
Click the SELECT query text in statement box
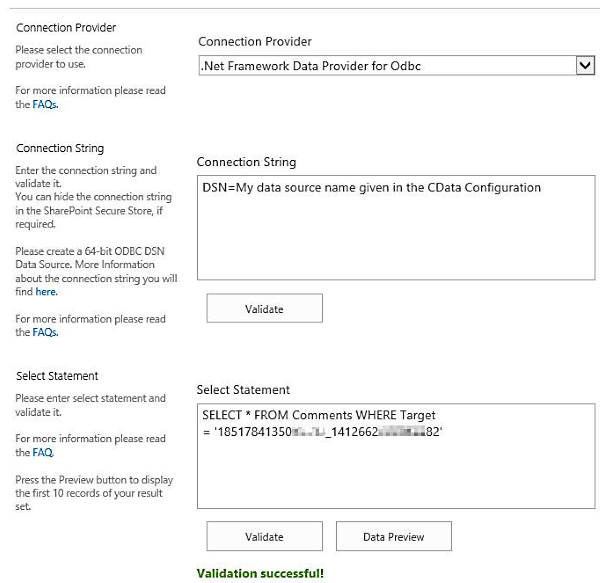point(318,415)
